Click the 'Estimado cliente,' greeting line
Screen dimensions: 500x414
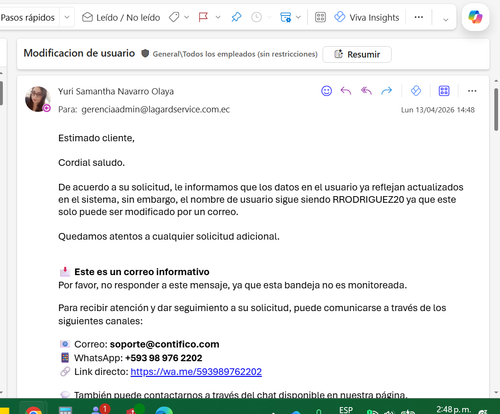(x=96, y=138)
